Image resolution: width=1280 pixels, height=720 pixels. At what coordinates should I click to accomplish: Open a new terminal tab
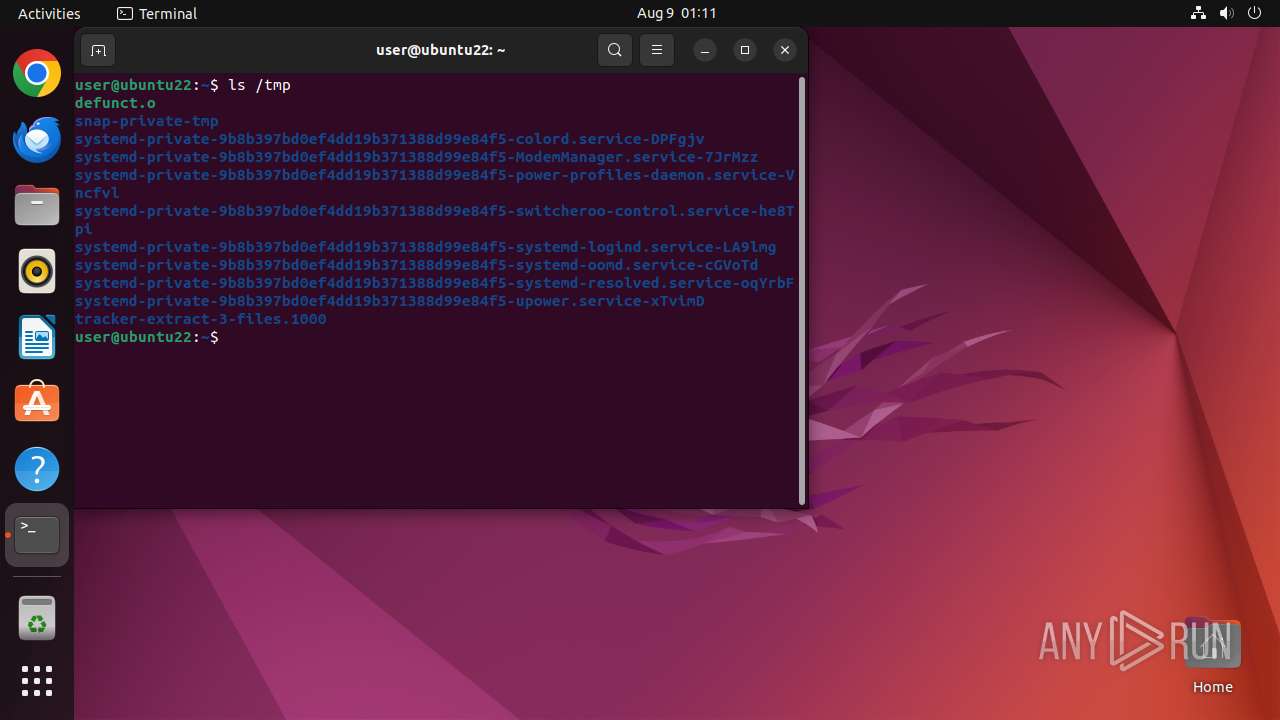pos(98,50)
